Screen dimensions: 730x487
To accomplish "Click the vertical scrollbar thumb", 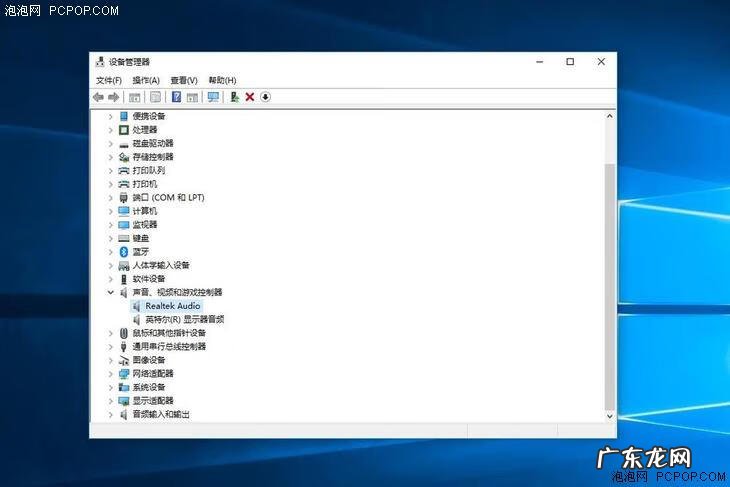I will (x=609, y=286).
